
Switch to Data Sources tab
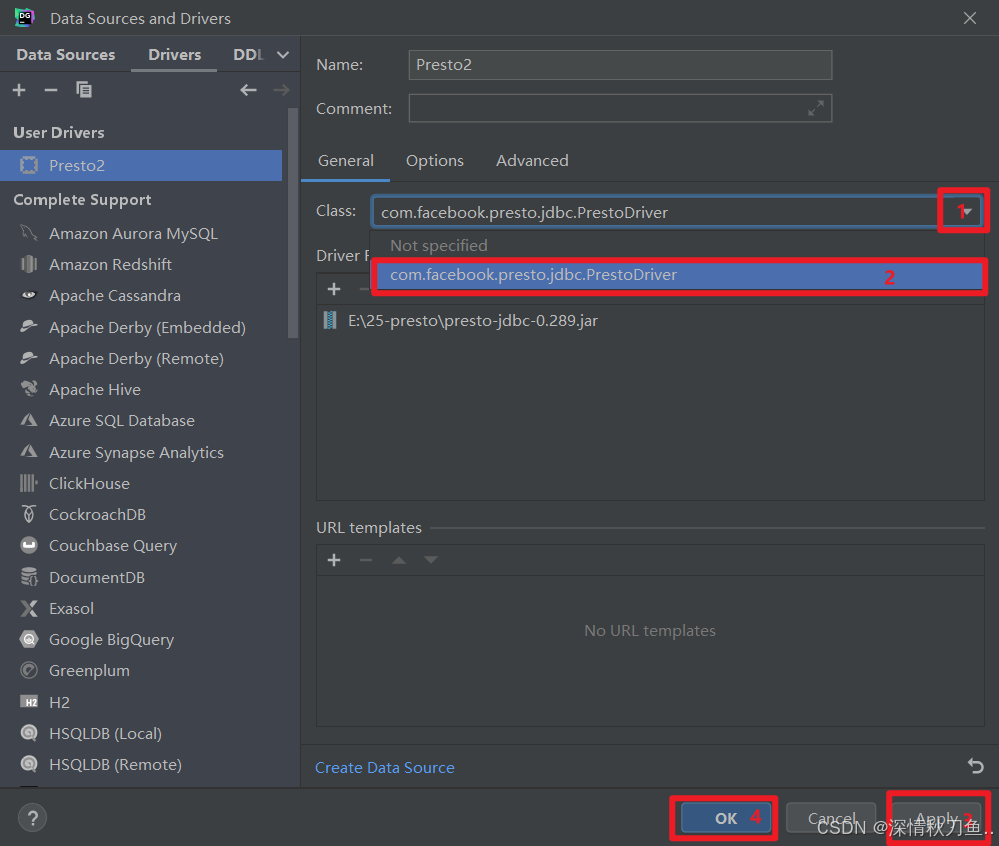point(66,55)
